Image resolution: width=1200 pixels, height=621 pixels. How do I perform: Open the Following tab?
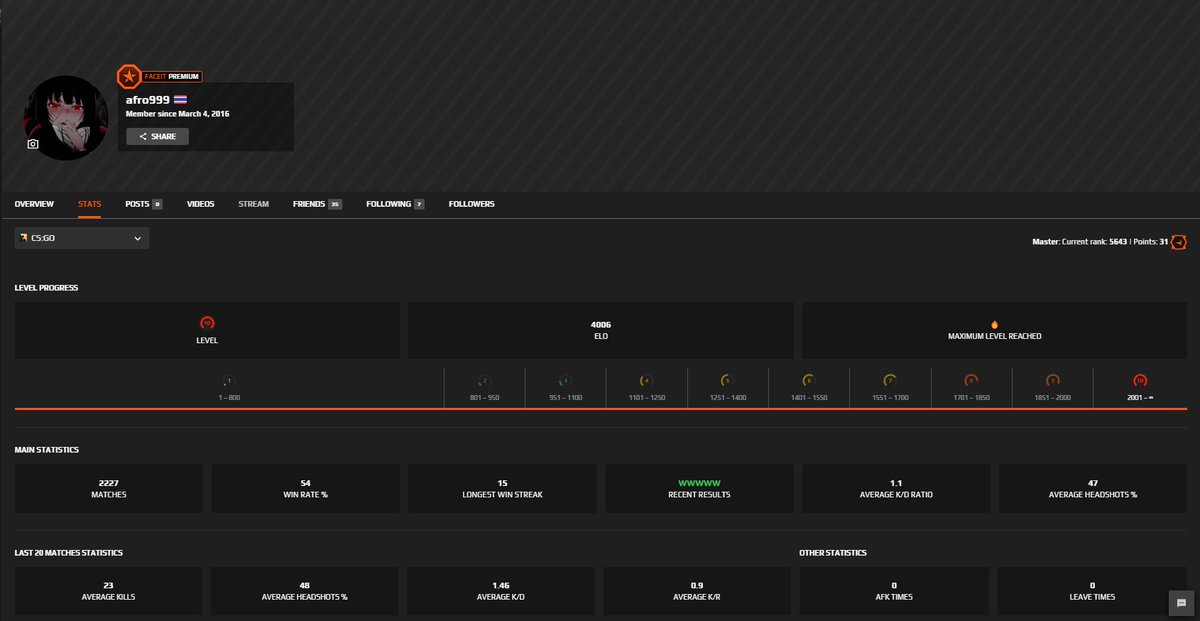[x=395, y=204]
